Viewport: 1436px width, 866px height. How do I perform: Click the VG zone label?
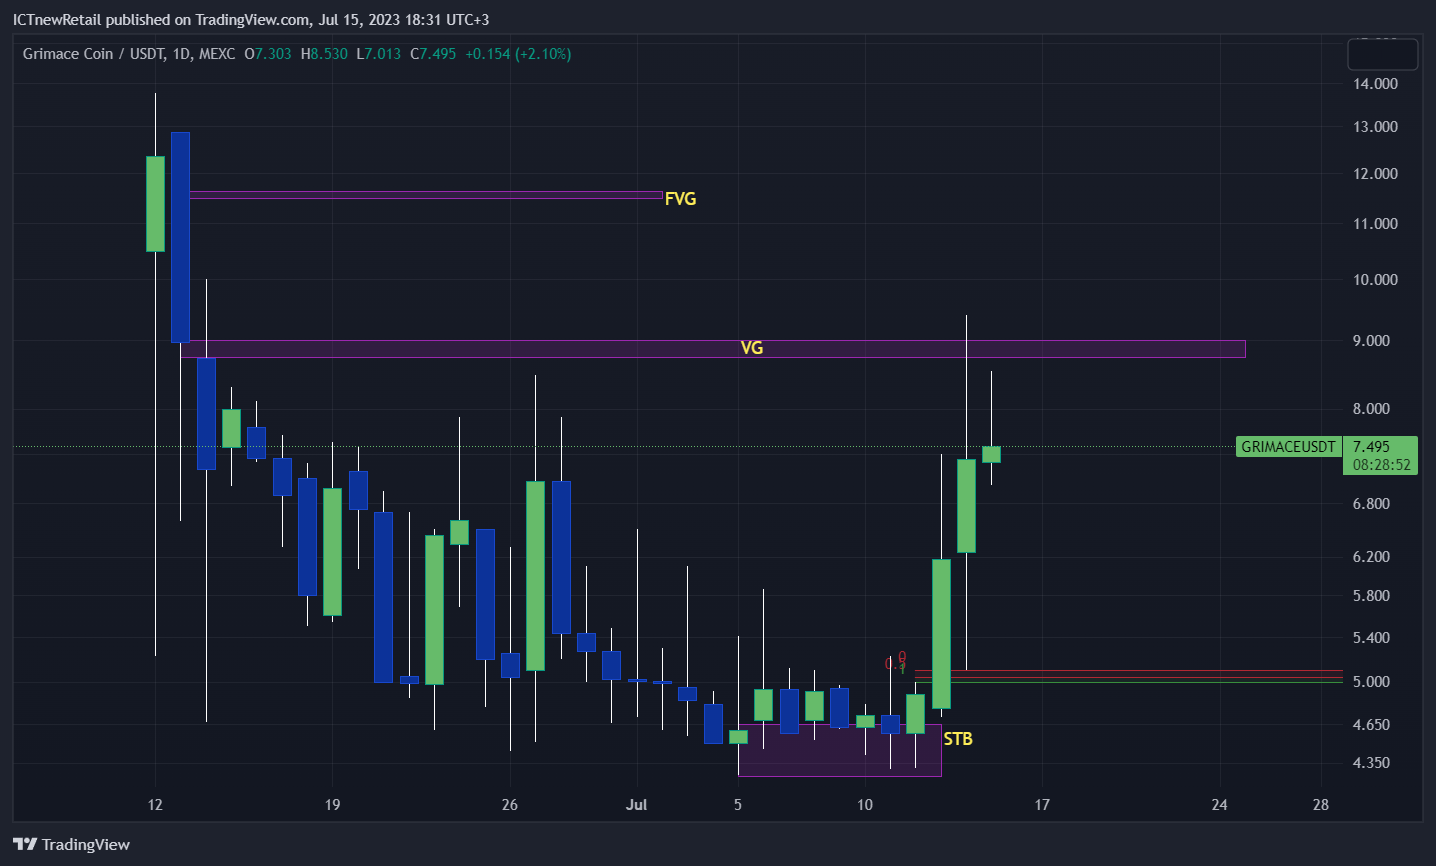coord(752,348)
